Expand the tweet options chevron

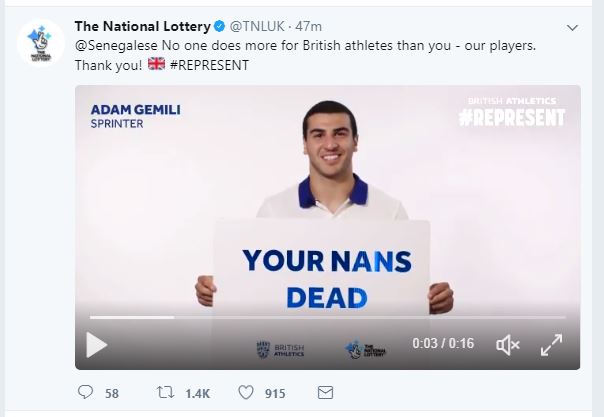(572, 27)
